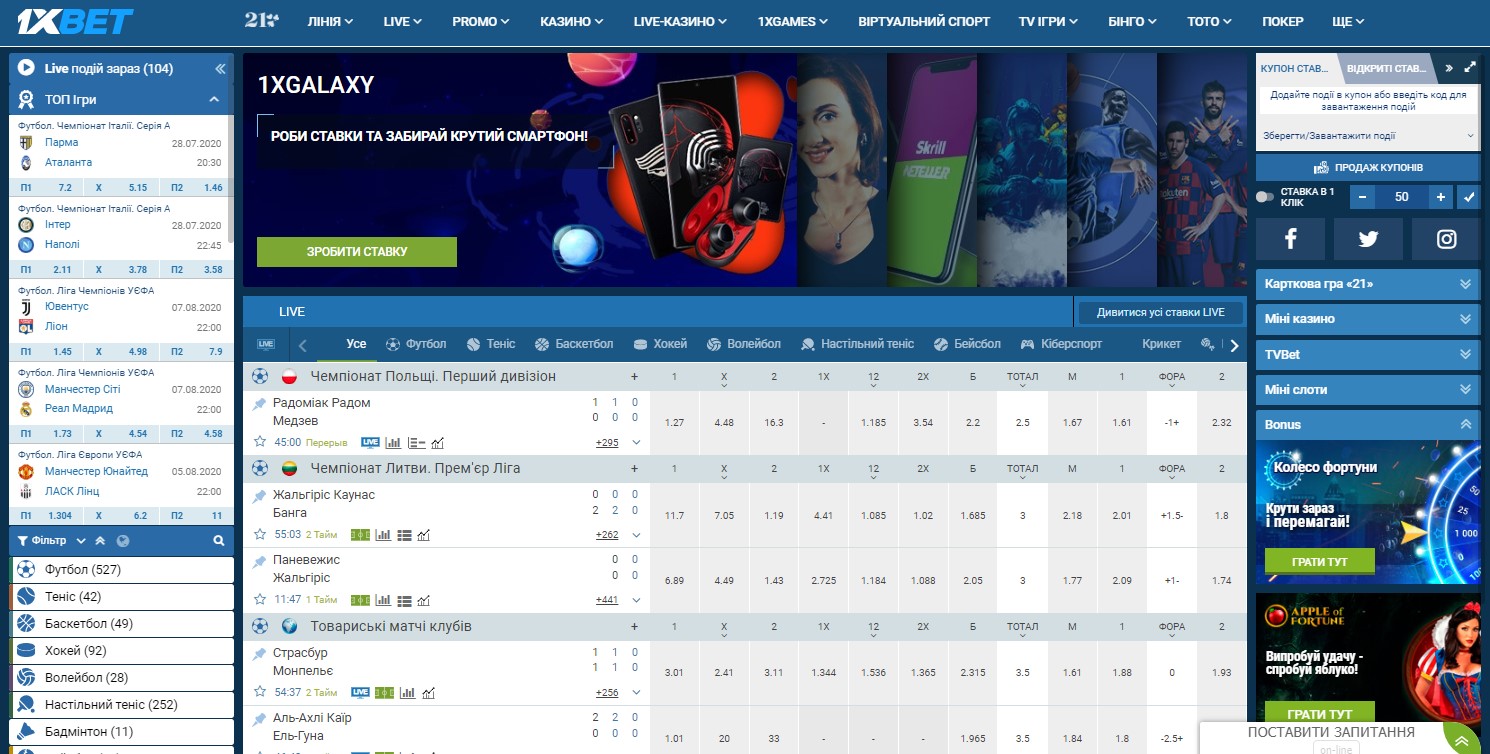The image size is (1490, 754).
Task: Open the КАЗИНО menu
Action: (571, 21)
